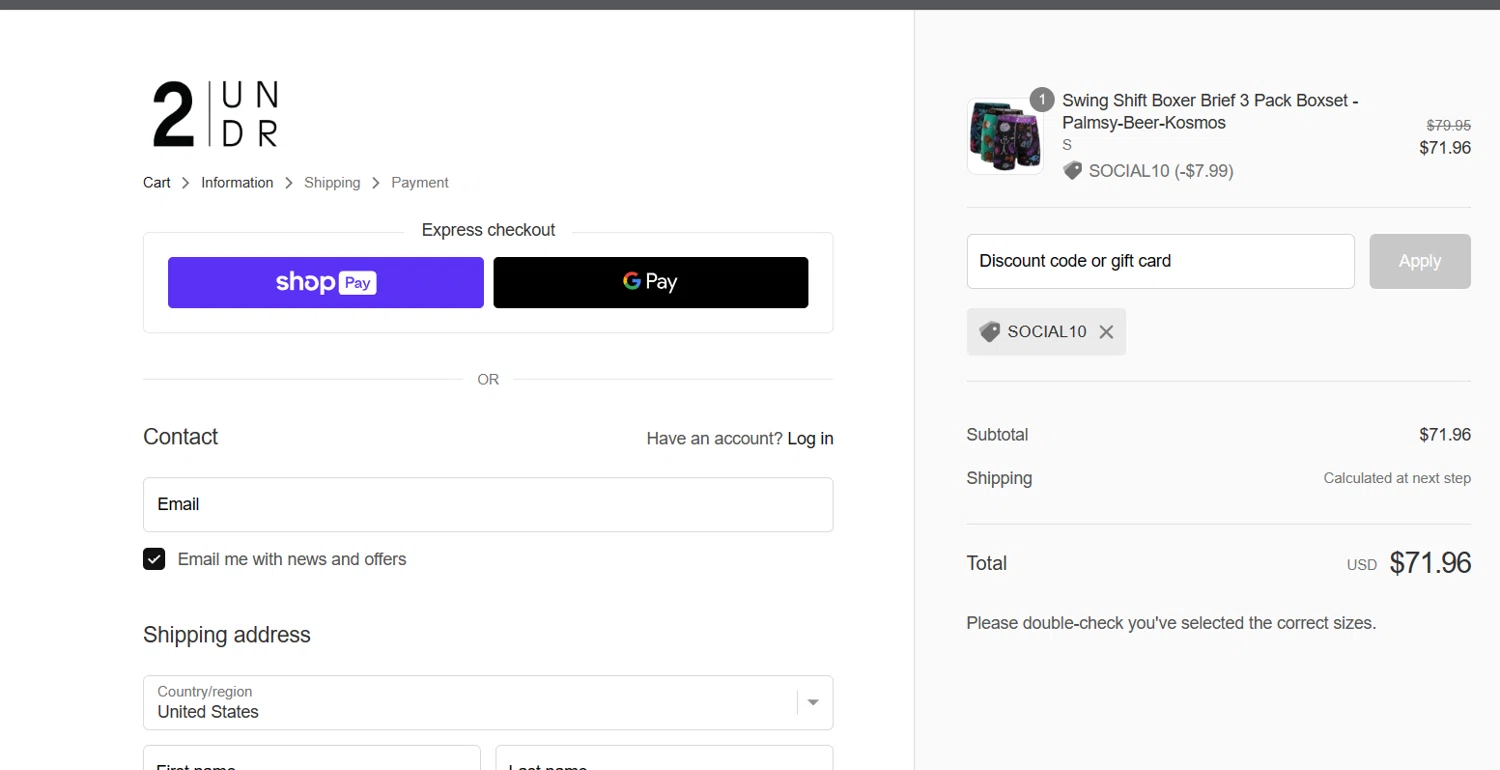Viewport: 1500px width, 770px height.
Task: Select the Payment breadcrumb step
Action: coord(420,183)
